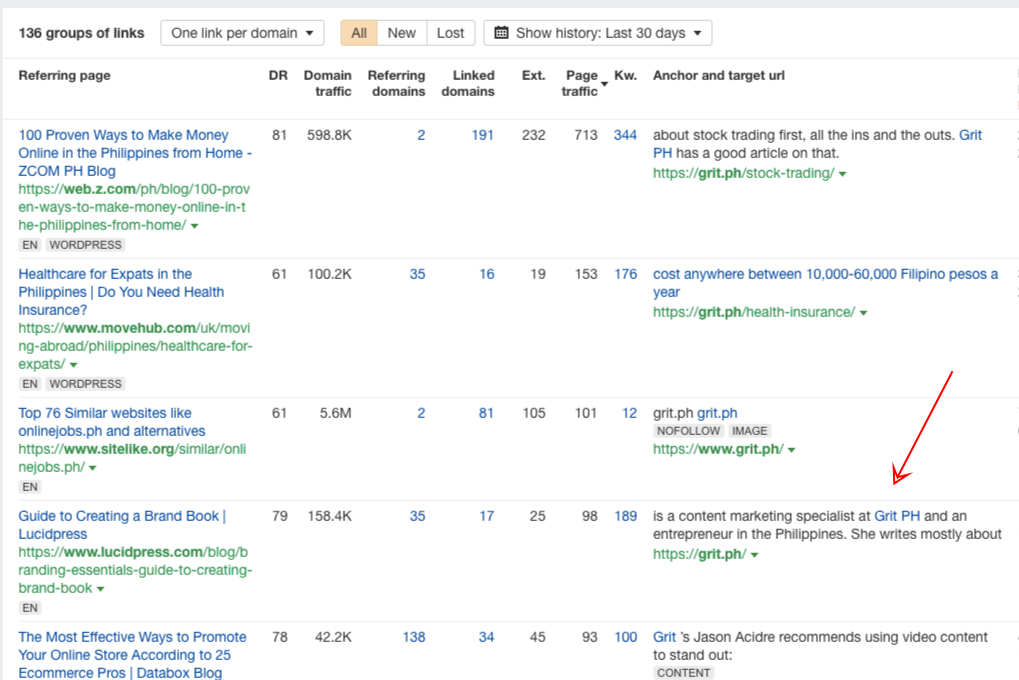This screenshot has height=680, width=1019.
Task: Open Guide to Creating a Brand Book link
Action: click(x=122, y=525)
